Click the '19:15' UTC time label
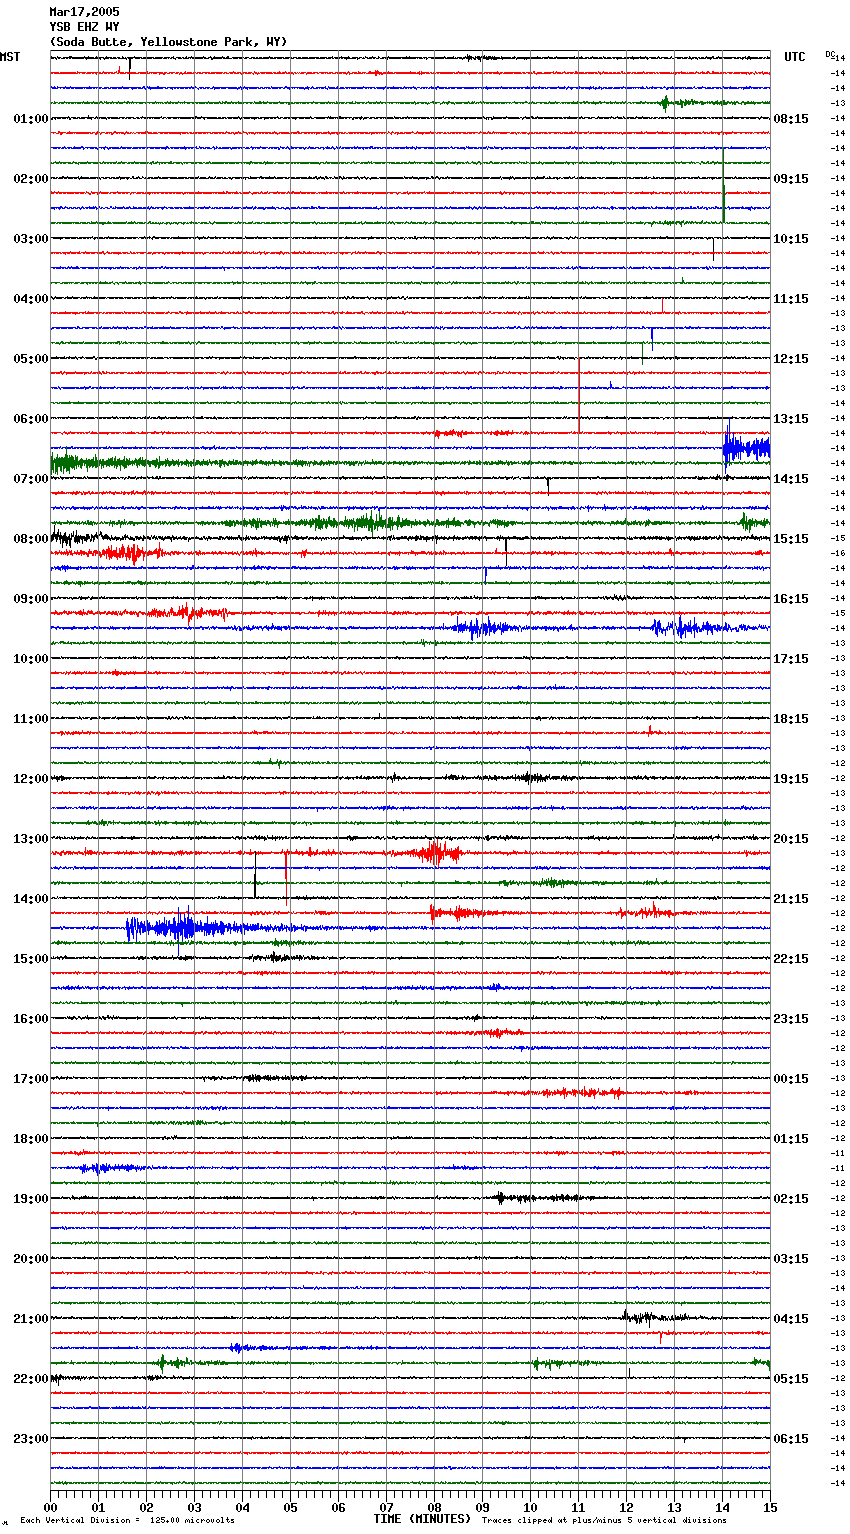 791,779
